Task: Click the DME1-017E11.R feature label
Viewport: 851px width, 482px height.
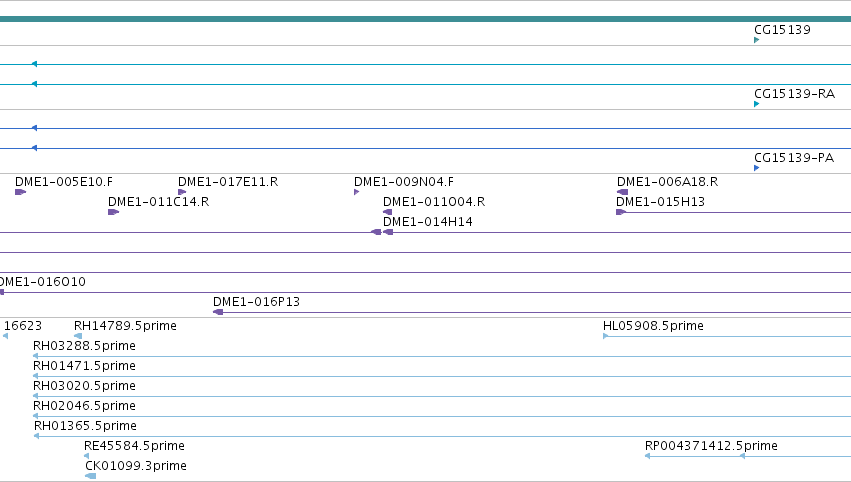Action: pos(228,182)
